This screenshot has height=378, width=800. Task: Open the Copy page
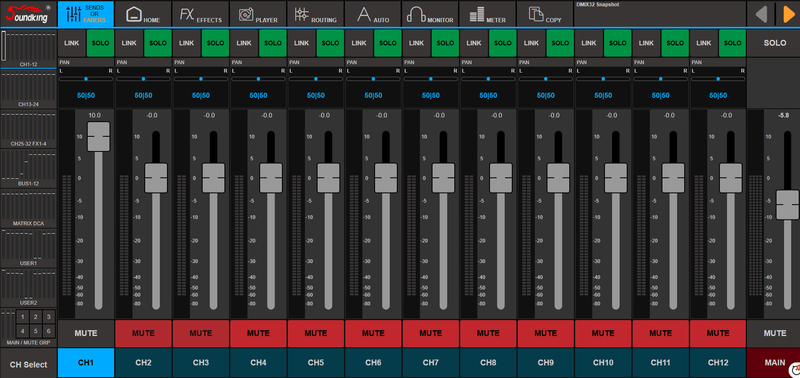click(545, 14)
